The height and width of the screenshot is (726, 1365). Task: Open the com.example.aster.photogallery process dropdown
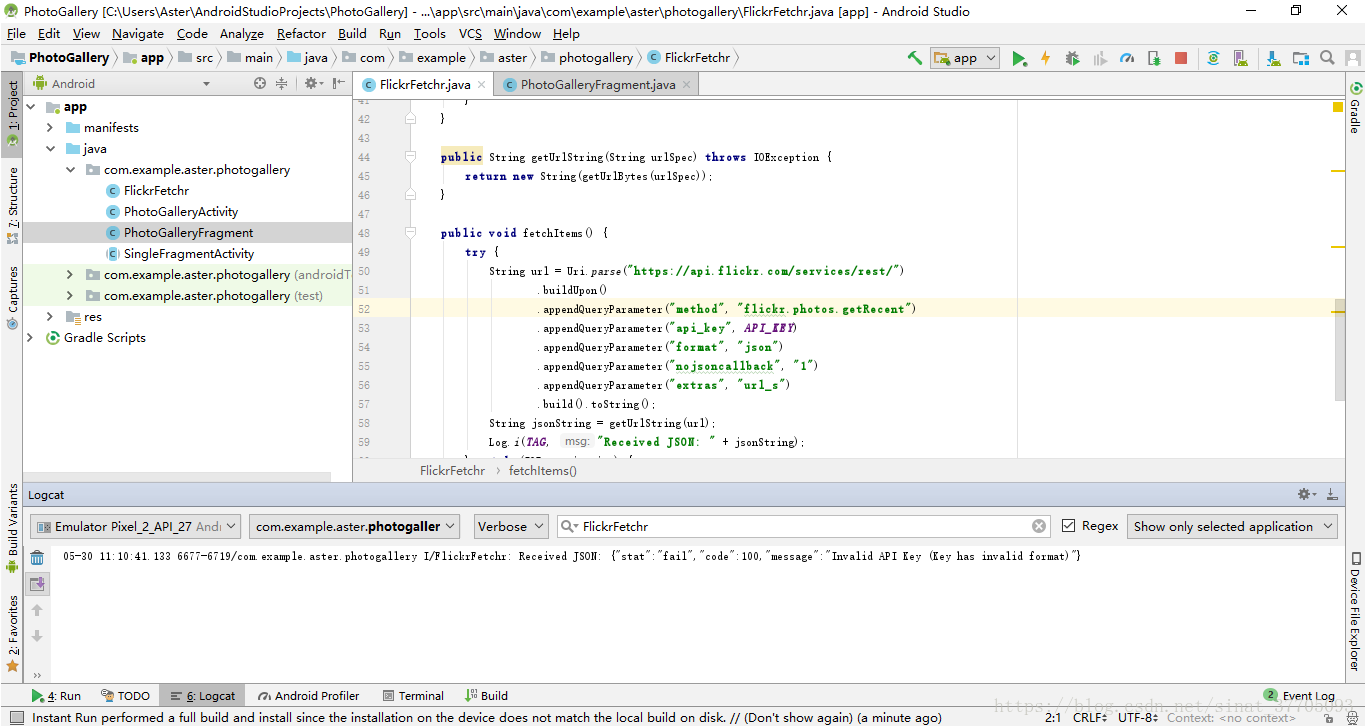(x=355, y=526)
